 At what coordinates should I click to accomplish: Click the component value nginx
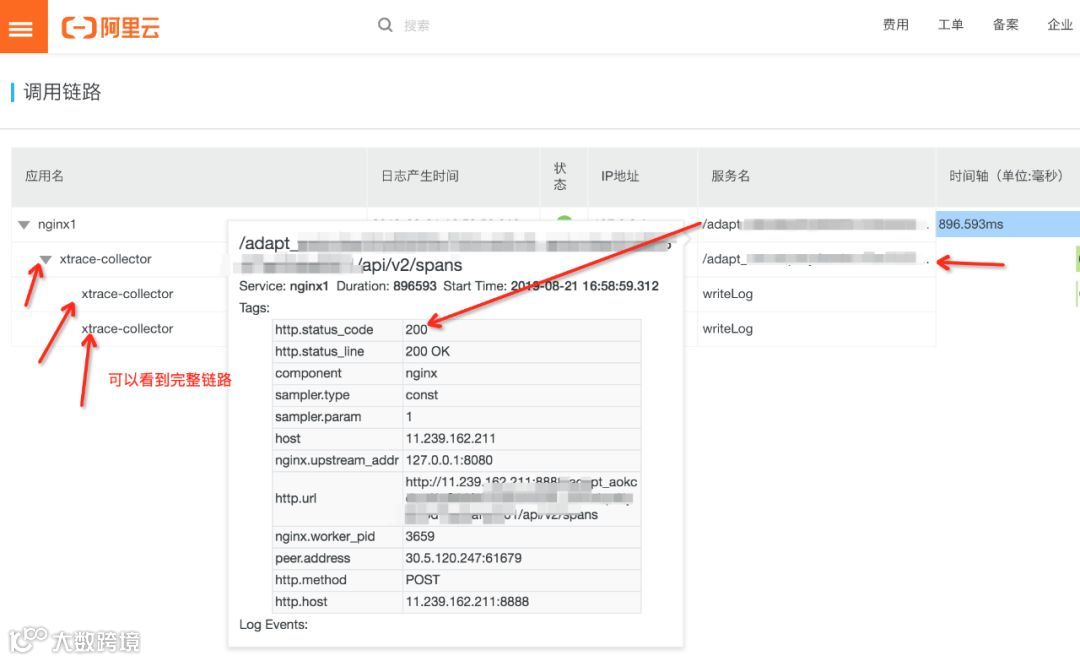[421, 373]
